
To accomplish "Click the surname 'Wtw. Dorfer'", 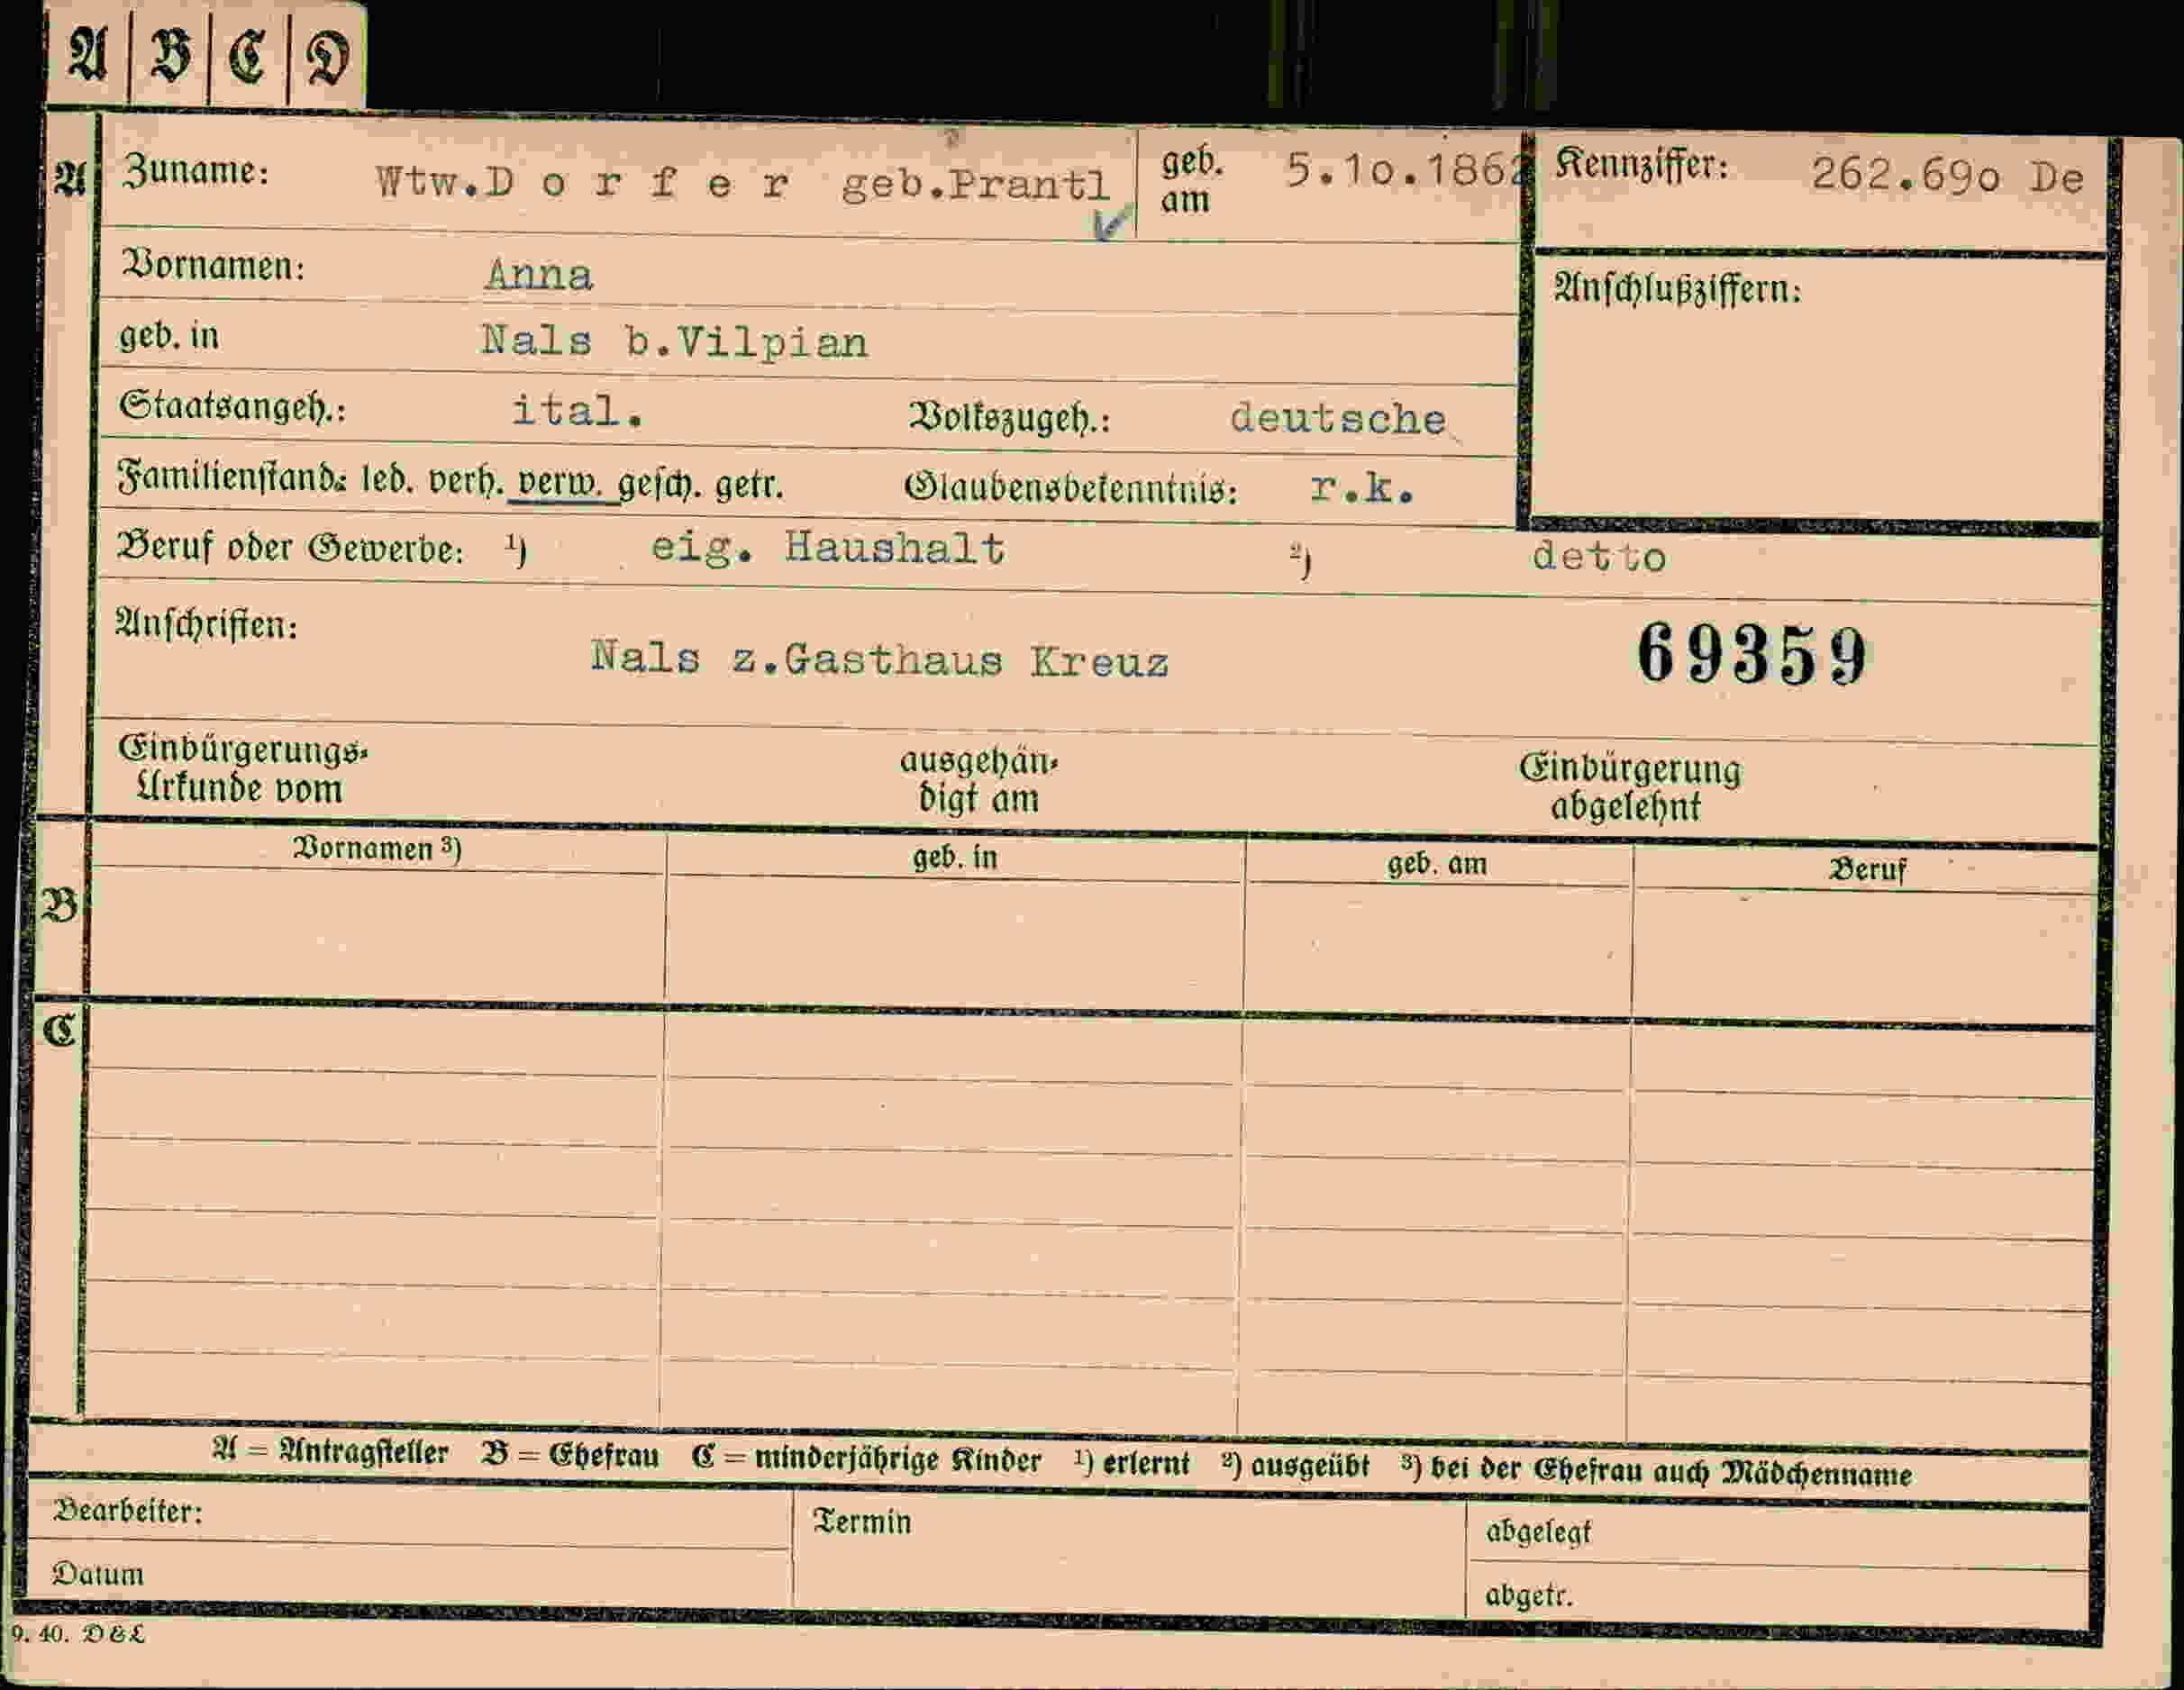I will (x=583, y=183).
